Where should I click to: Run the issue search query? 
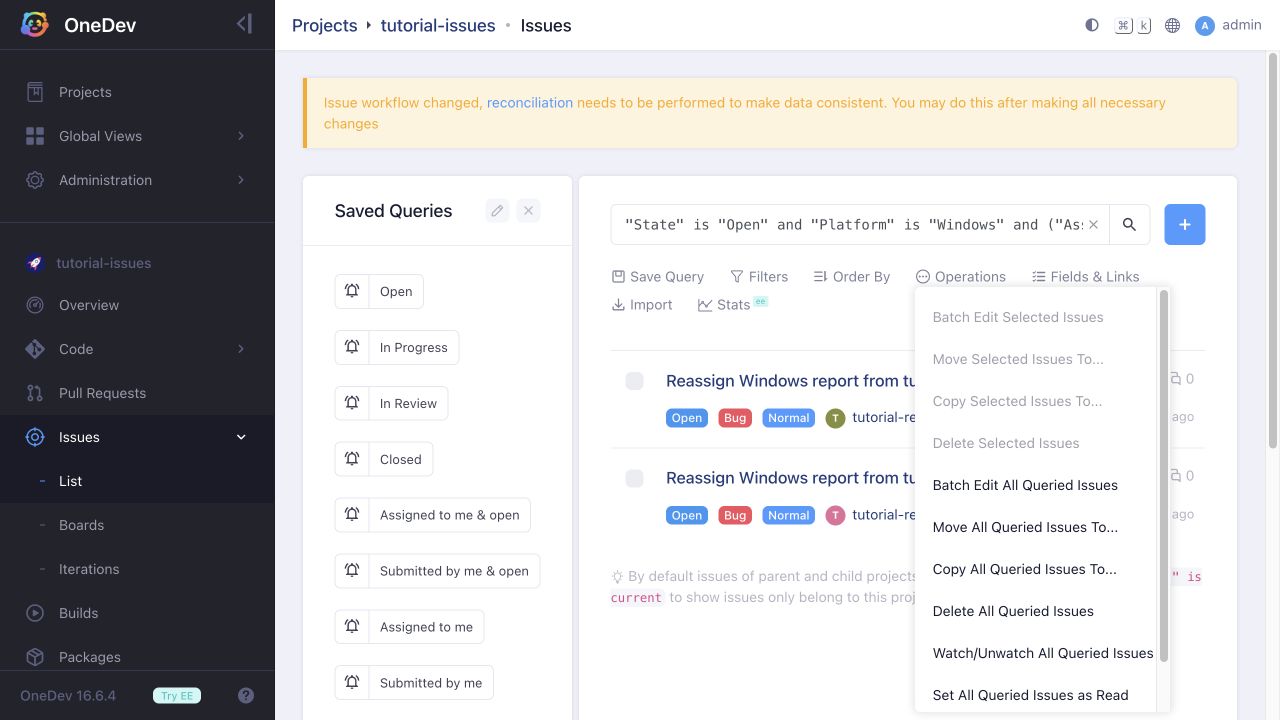[x=1130, y=225]
